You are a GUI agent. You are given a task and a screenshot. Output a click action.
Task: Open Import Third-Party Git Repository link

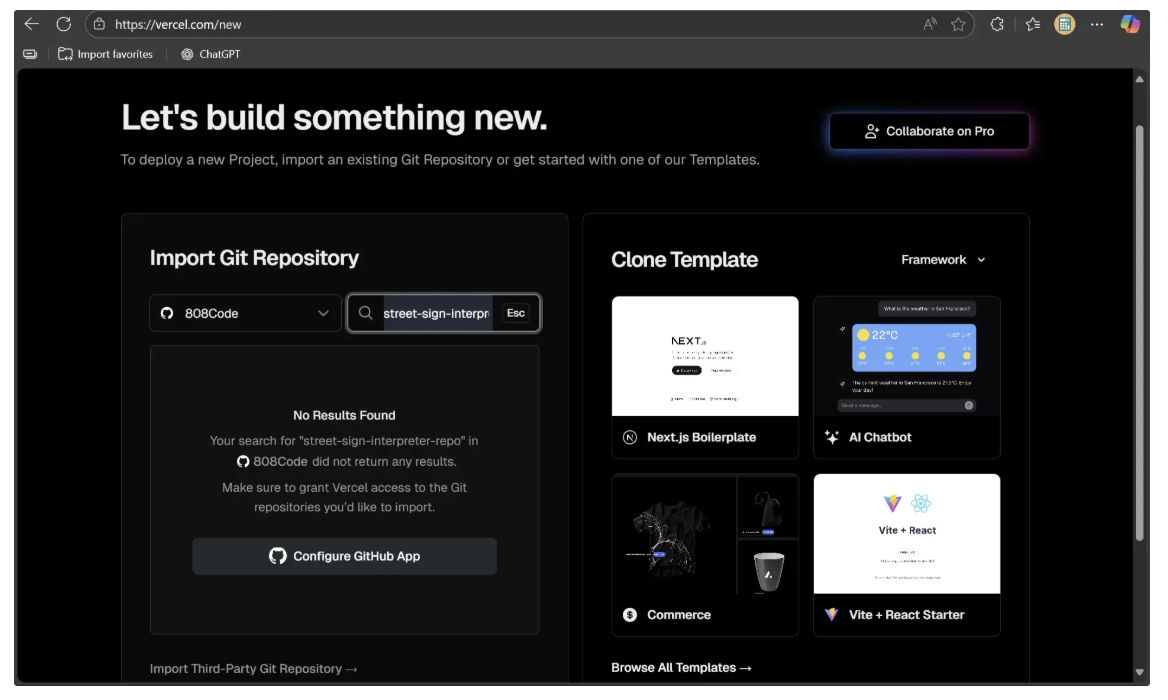pyautogui.click(x=253, y=669)
